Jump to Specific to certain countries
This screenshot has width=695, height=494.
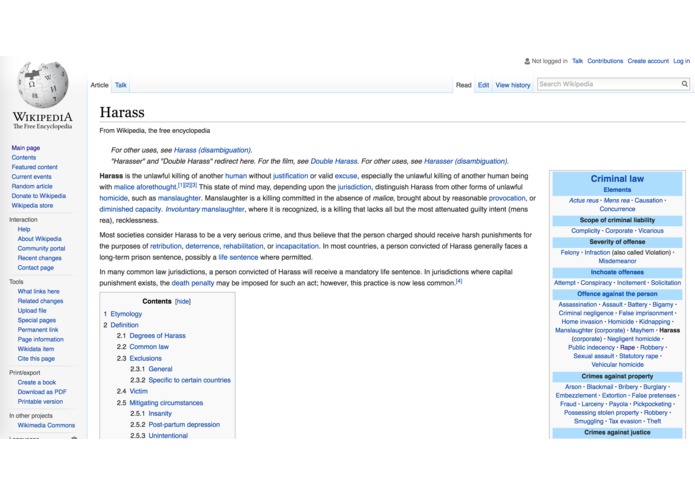[x=189, y=380]
